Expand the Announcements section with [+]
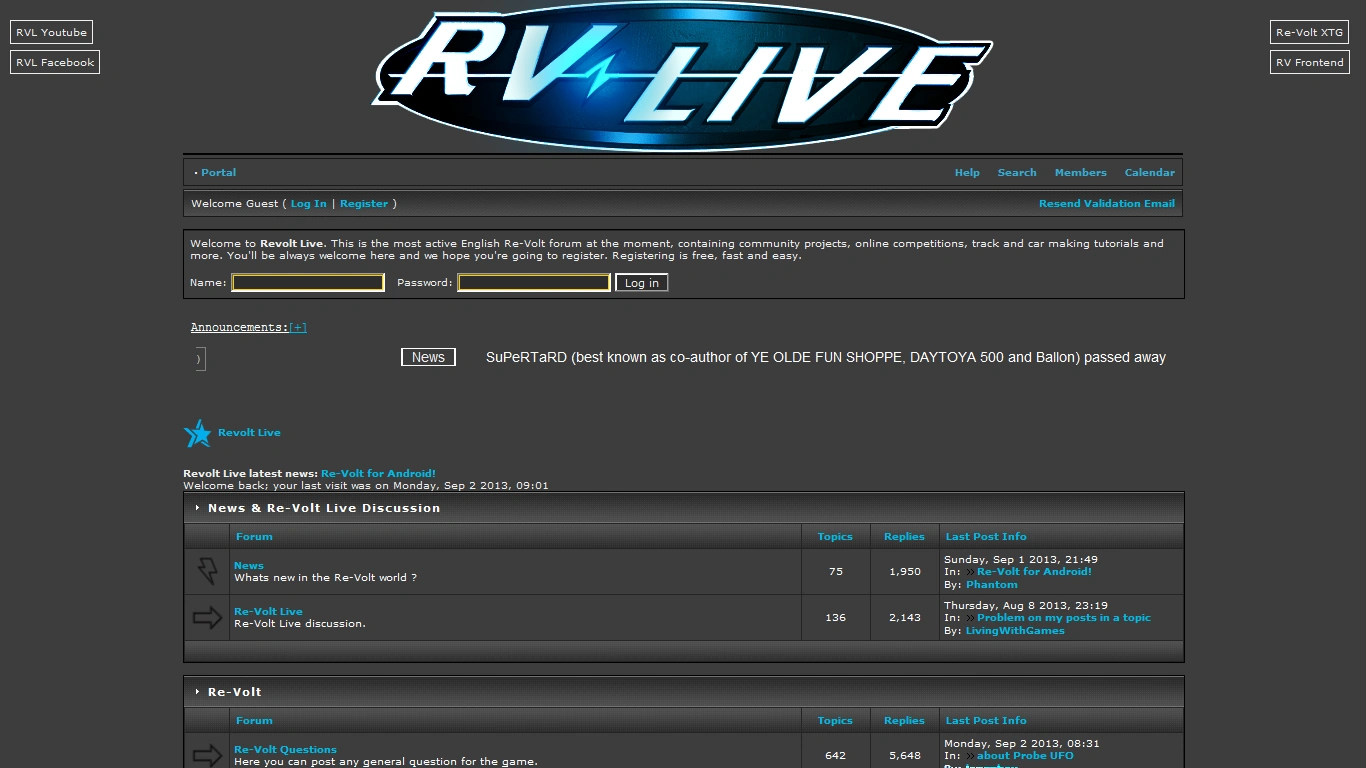 coord(297,327)
